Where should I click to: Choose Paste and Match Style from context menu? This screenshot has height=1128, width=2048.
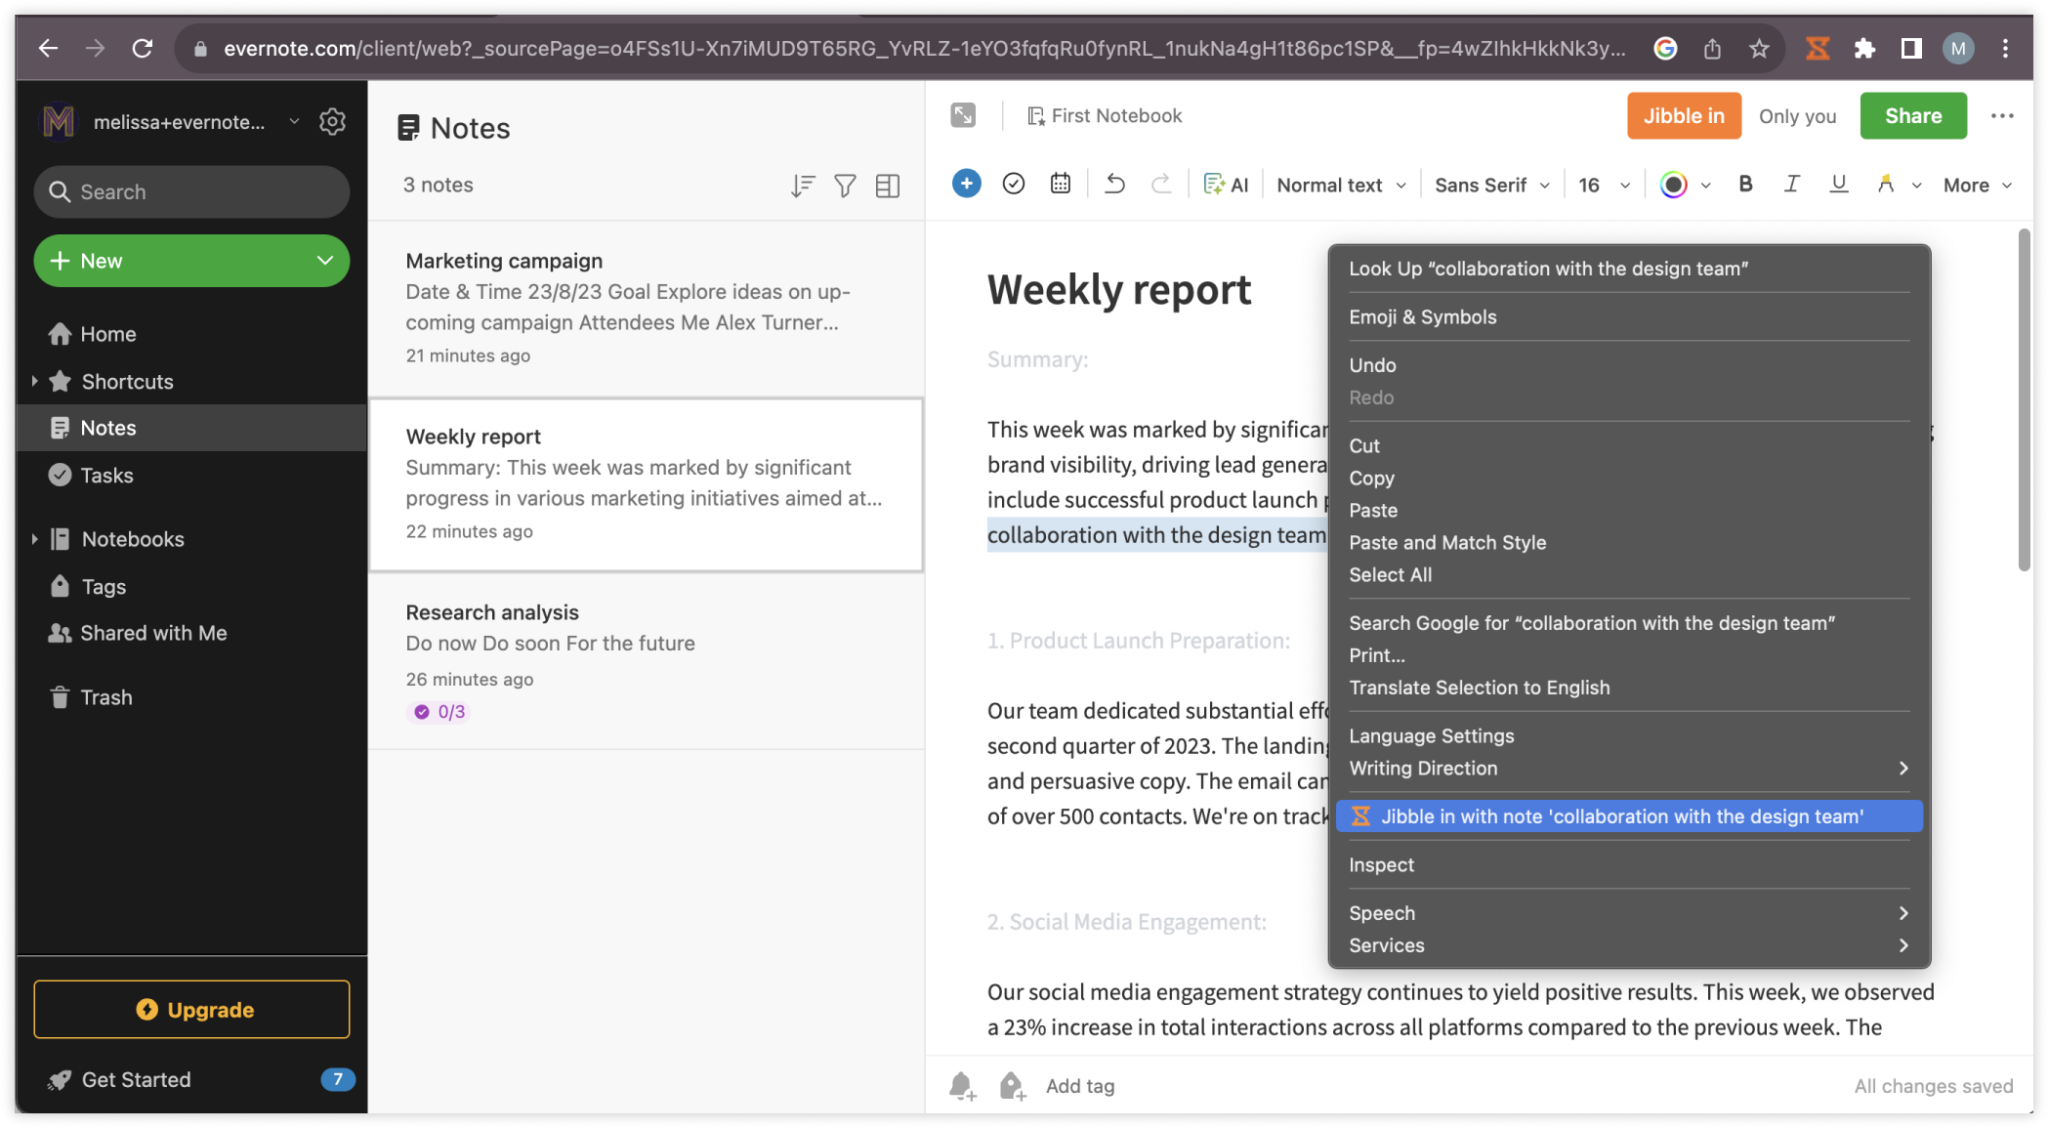[1447, 542]
